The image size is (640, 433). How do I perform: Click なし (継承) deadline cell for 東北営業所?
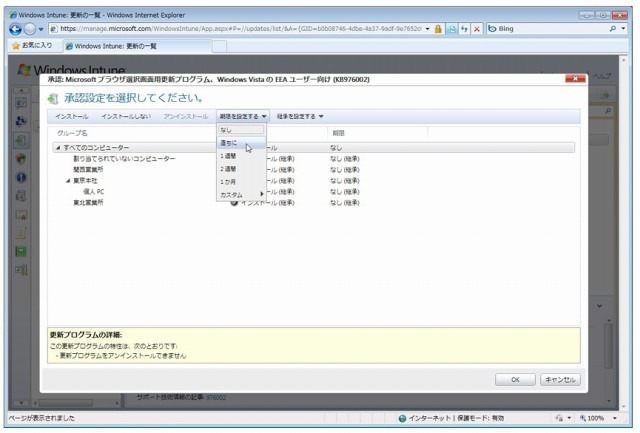344,202
